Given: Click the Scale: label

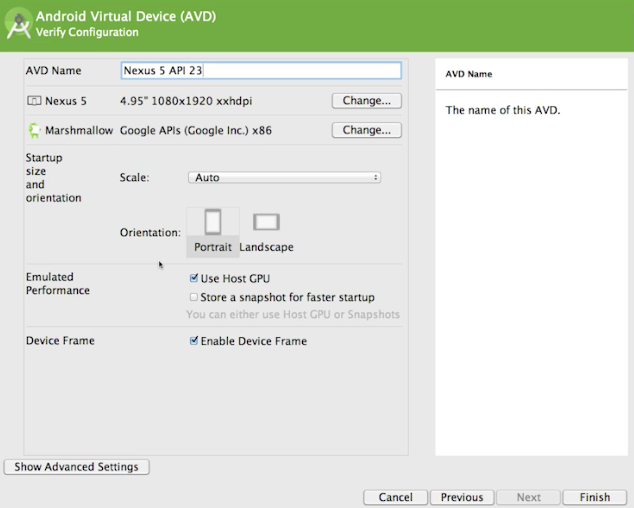Looking at the screenshot, I should coord(135,178).
